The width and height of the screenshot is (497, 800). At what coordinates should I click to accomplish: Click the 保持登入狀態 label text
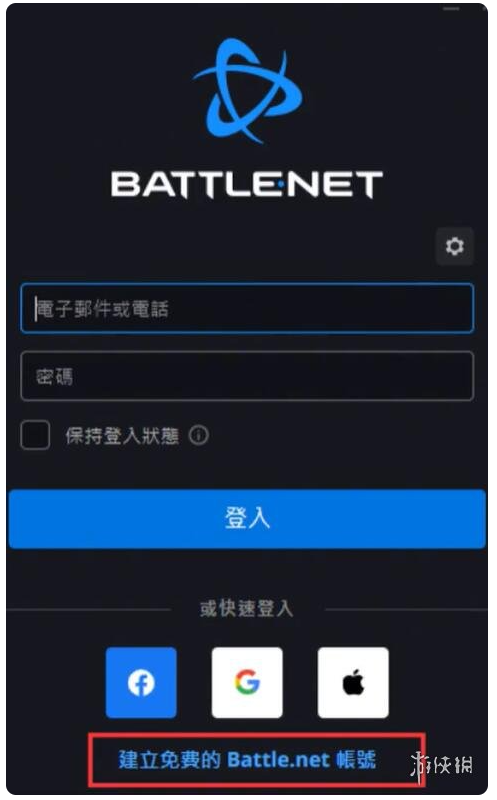pos(122,436)
